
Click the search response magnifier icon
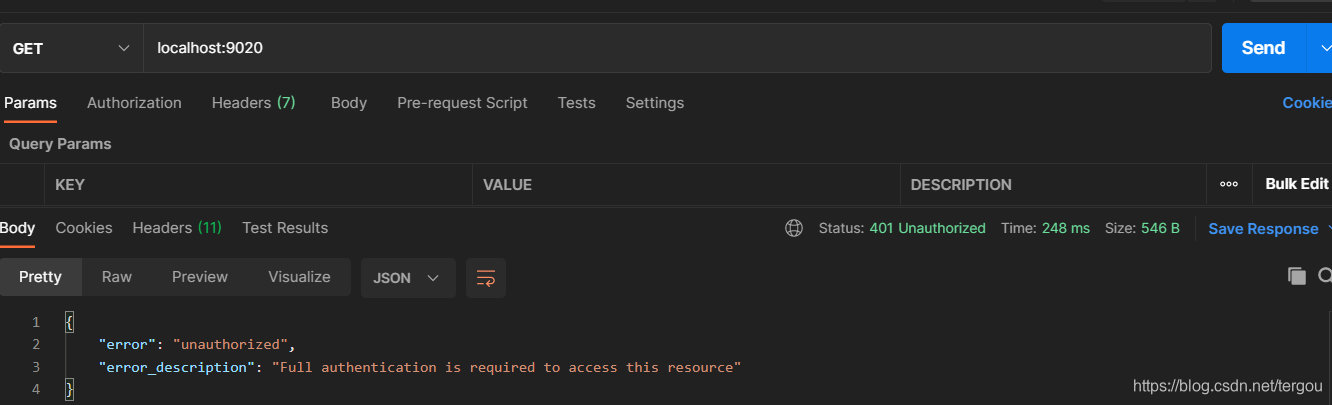click(x=1325, y=276)
